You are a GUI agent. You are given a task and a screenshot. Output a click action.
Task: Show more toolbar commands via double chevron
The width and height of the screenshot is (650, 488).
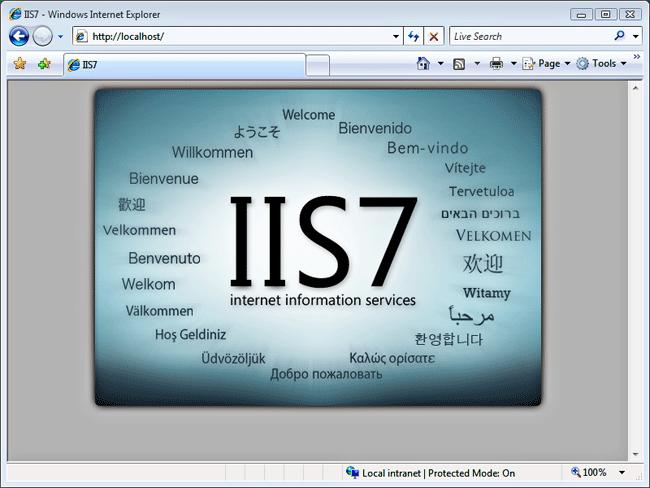637,56
